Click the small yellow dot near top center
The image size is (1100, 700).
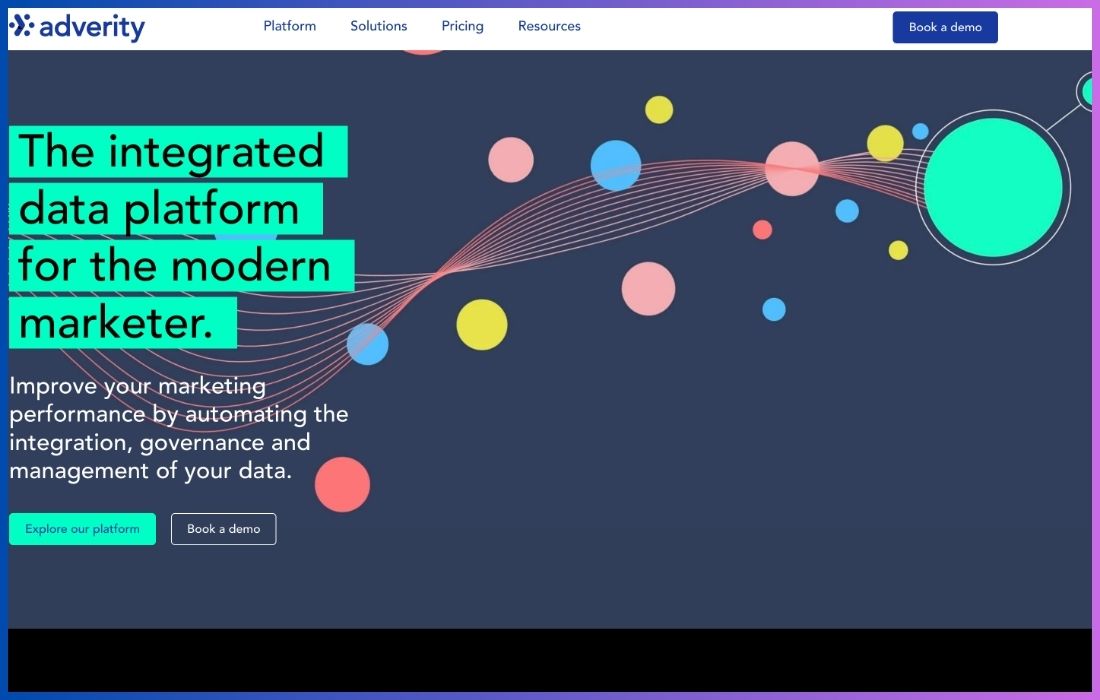660,110
